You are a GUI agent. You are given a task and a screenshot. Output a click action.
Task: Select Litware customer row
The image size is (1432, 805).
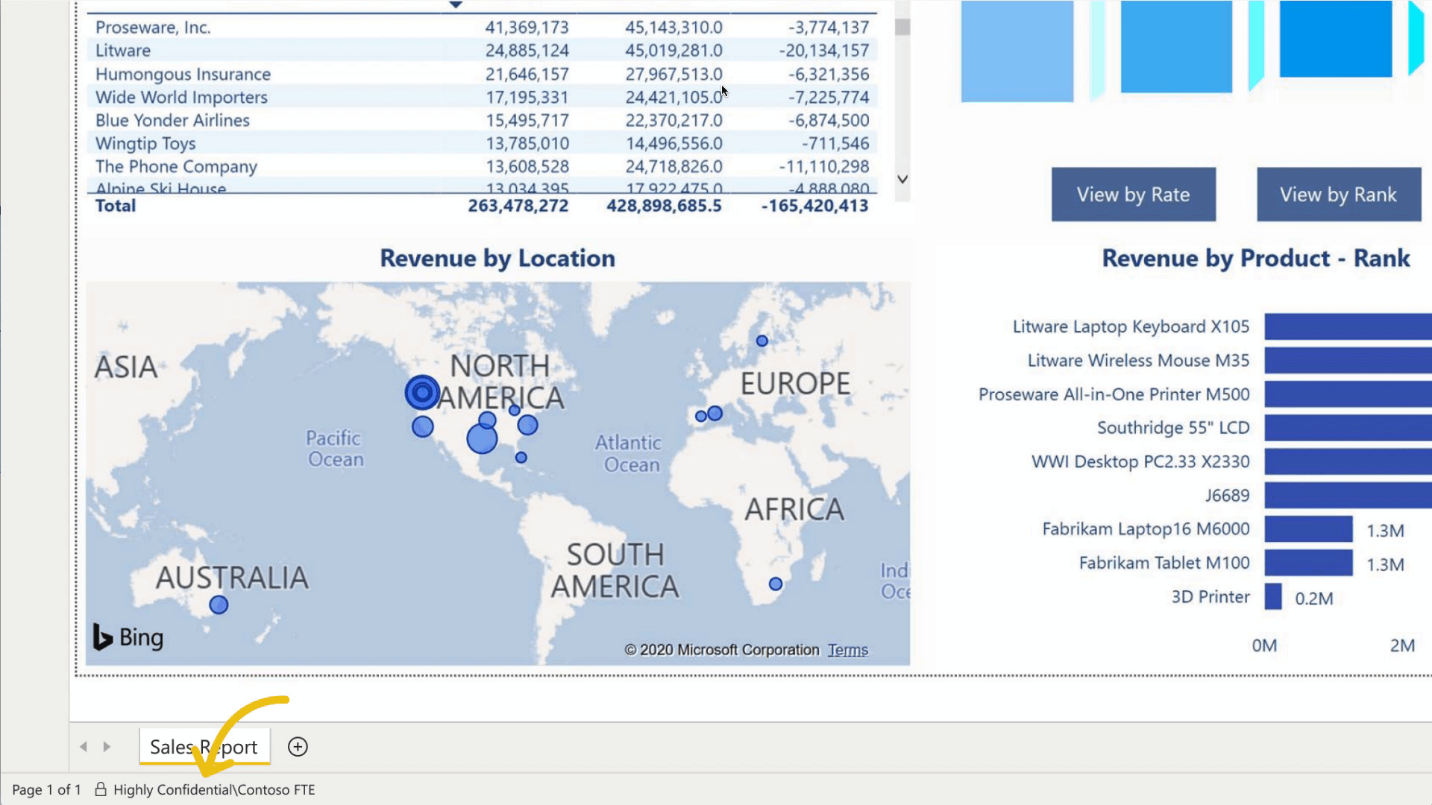tap(482, 50)
